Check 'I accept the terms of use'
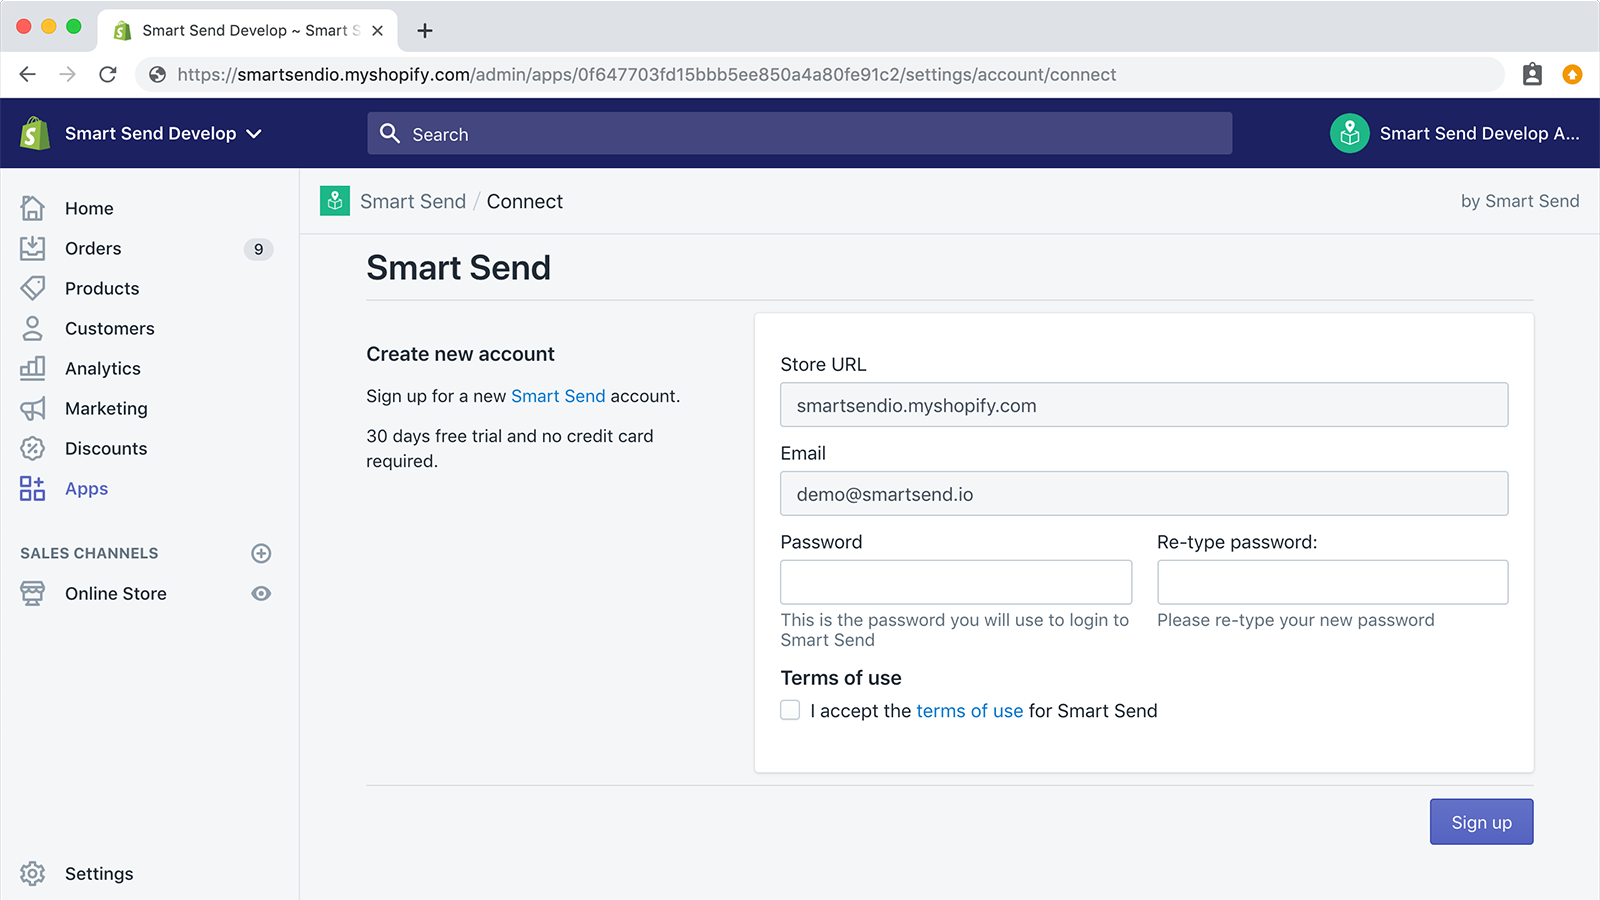The width and height of the screenshot is (1600, 900). (x=790, y=710)
